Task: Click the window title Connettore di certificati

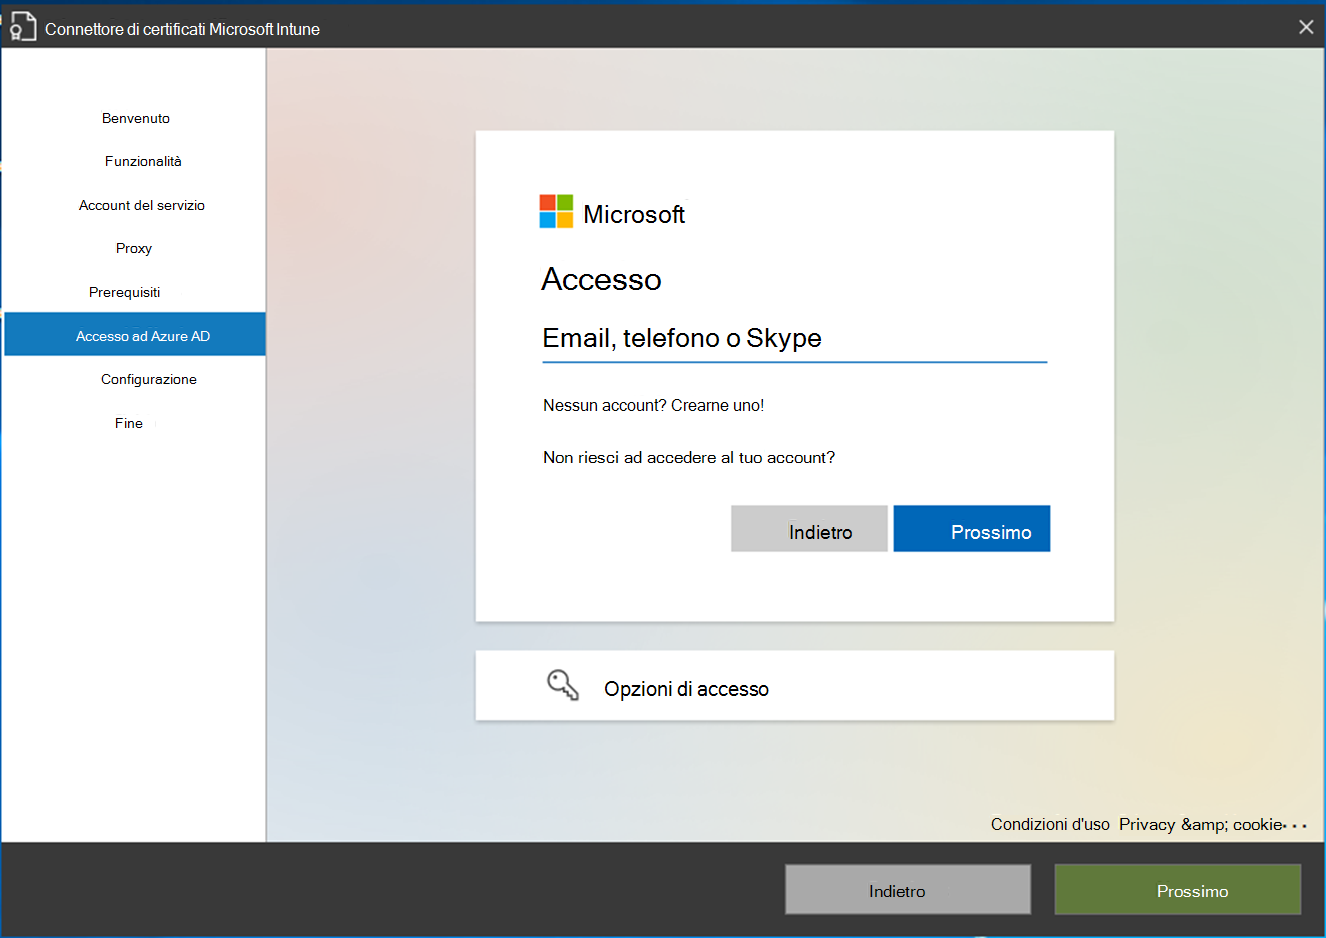Action: (182, 29)
